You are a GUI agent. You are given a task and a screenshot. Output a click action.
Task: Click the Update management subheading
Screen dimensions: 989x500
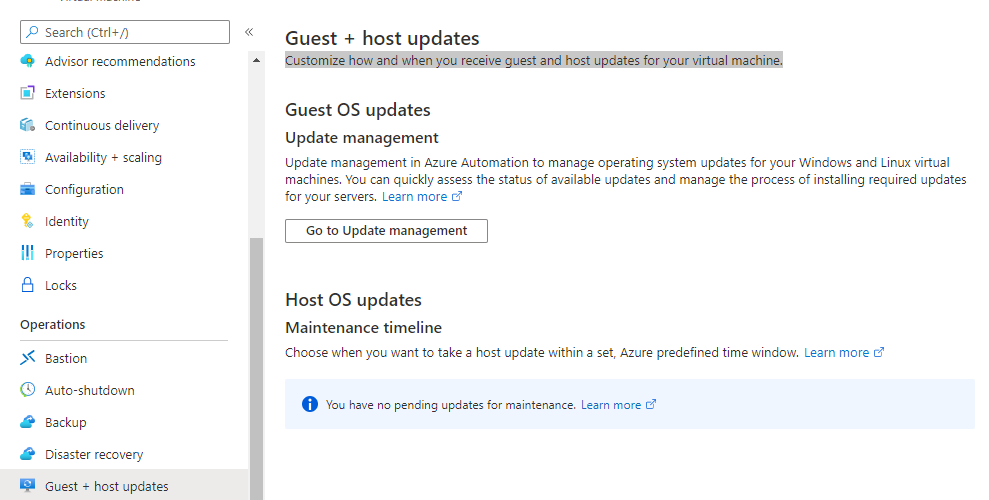(361, 137)
